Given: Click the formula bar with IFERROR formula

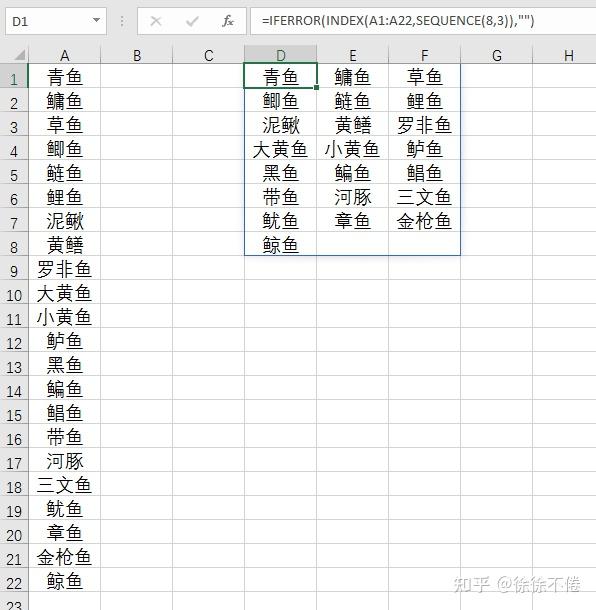Looking at the screenshot, I should (x=423, y=21).
